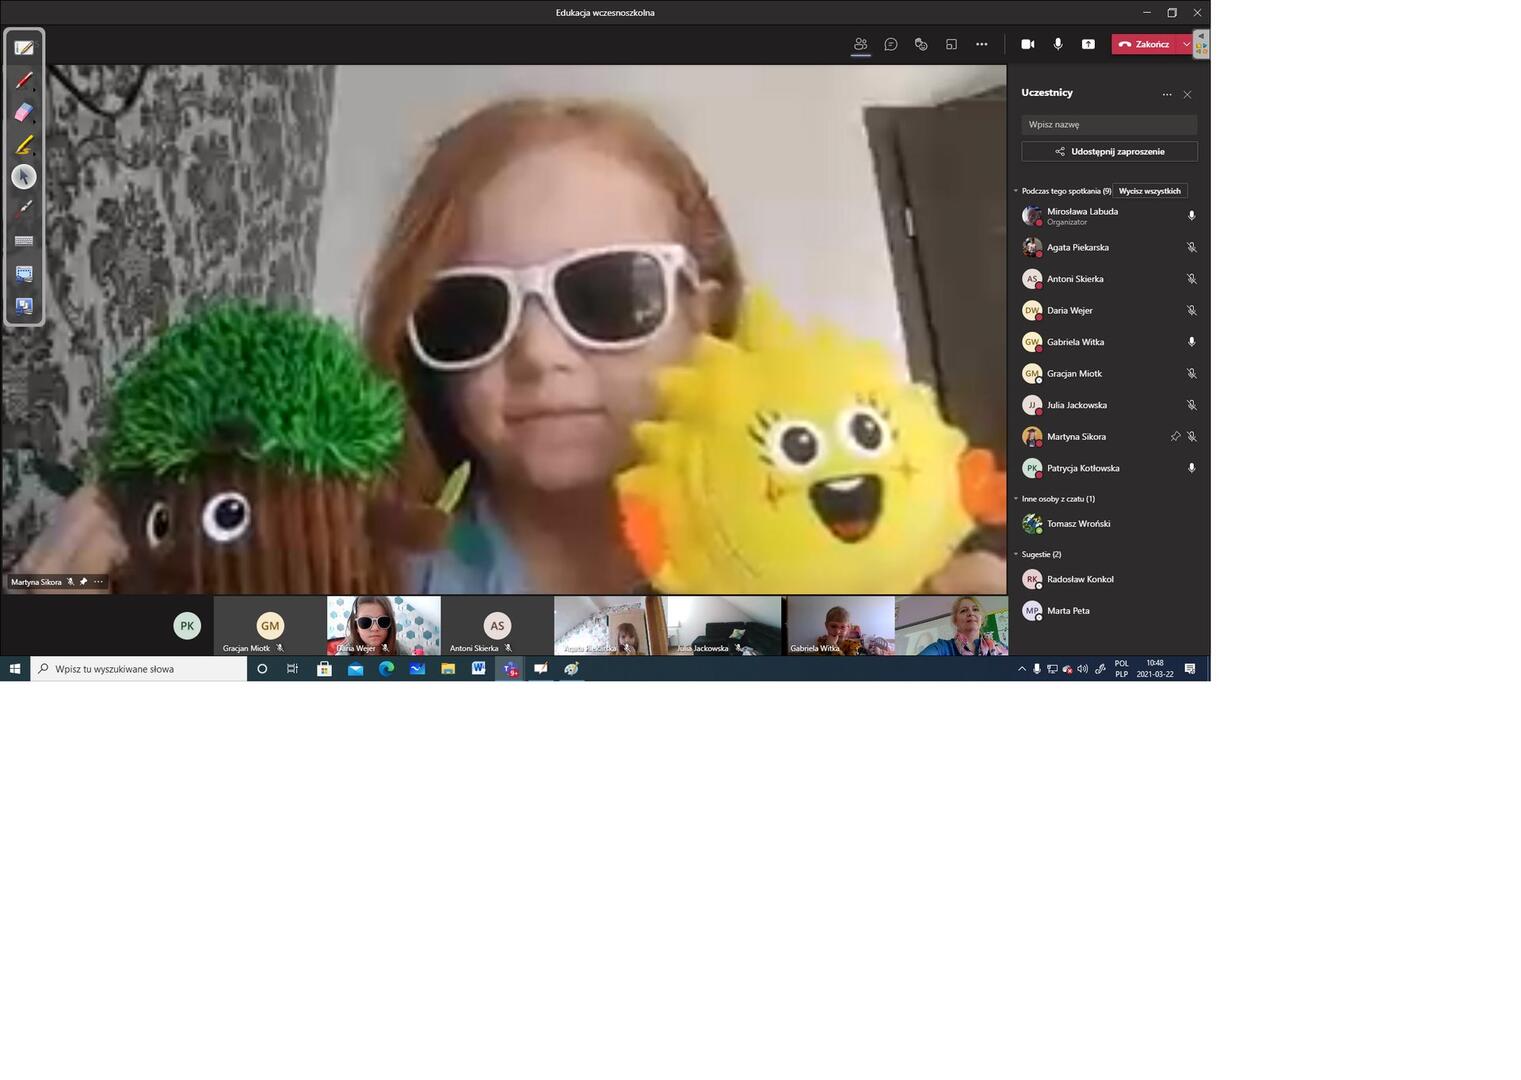This screenshot has height=1080, width=1521.
Task: Select the pink eraser tool
Action: tap(24, 112)
